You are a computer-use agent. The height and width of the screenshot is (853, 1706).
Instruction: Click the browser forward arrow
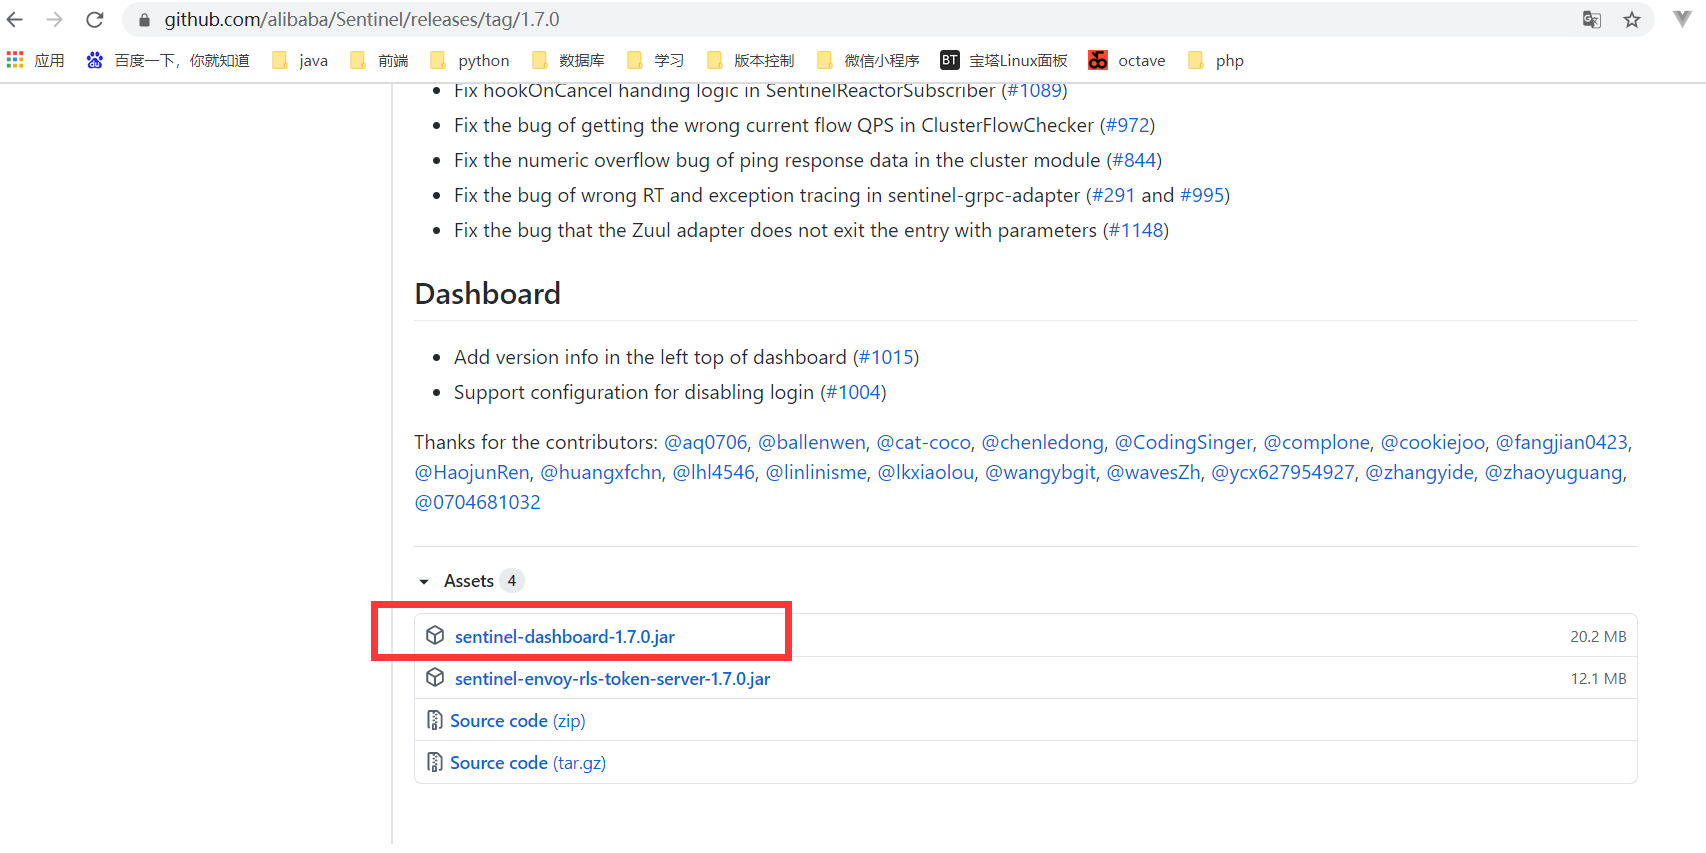point(55,20)
